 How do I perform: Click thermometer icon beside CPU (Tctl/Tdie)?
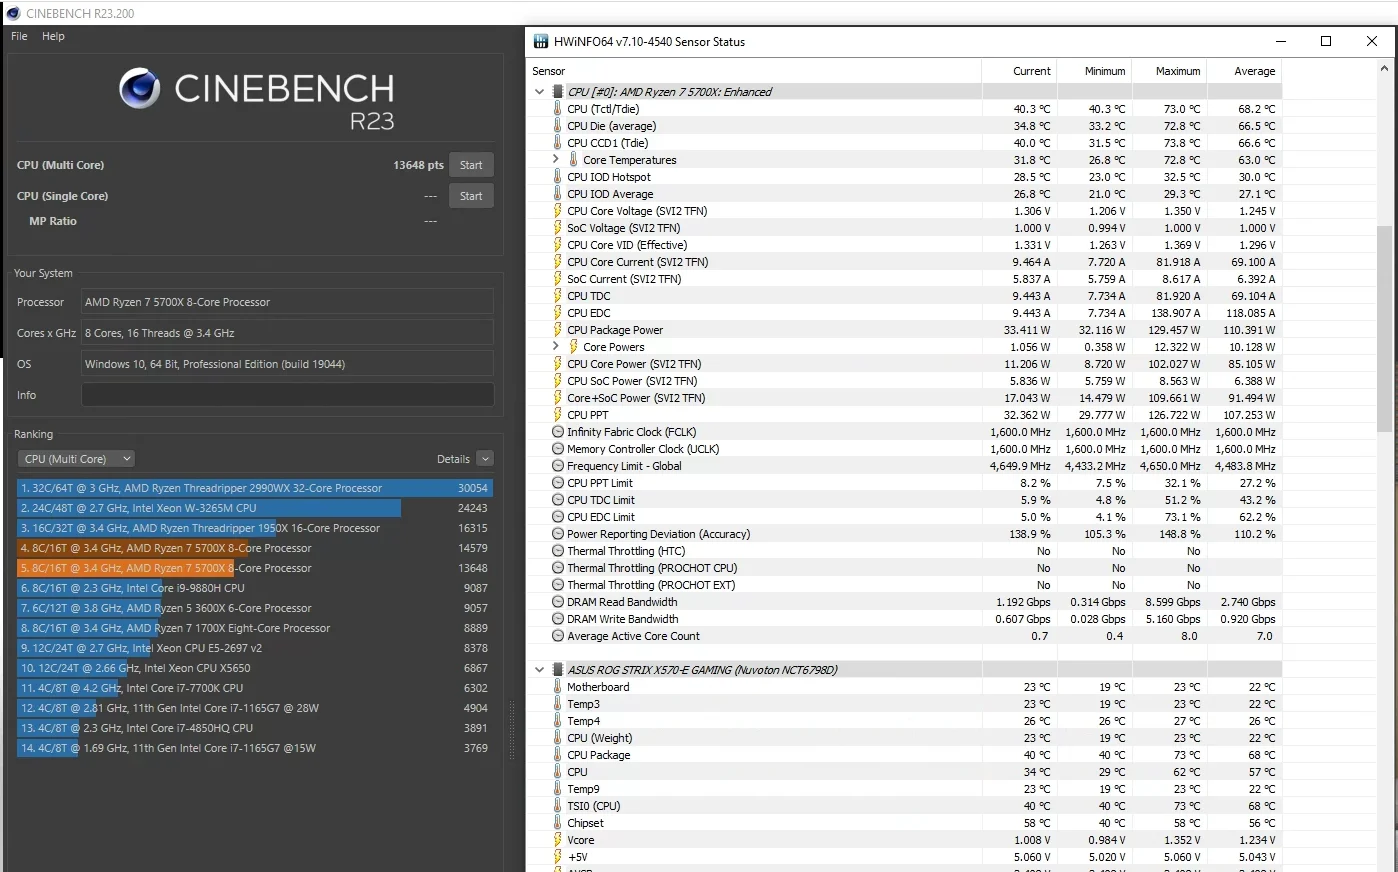[558, 109]
